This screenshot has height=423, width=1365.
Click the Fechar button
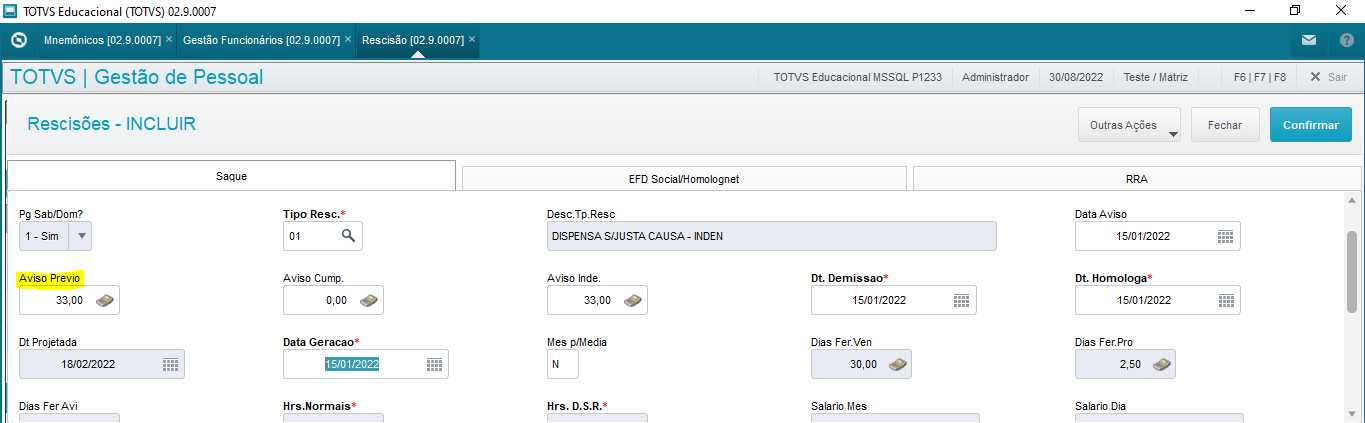(x=1225, y=126)
